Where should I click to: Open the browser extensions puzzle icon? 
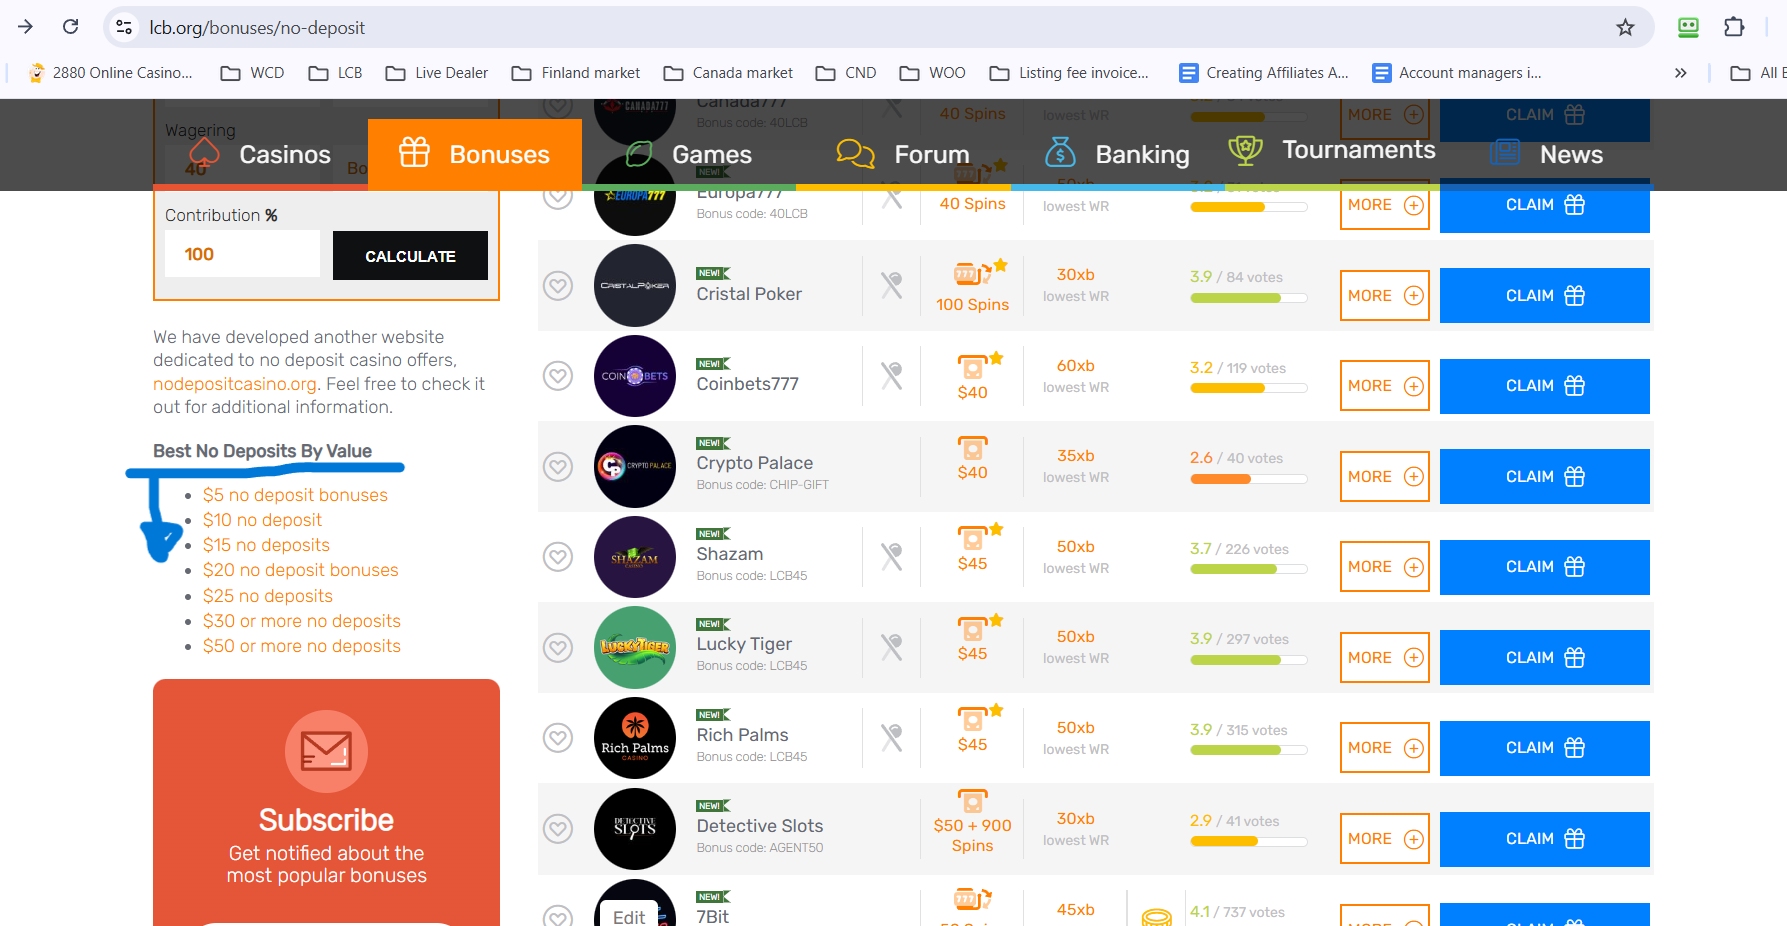[1734, 27]
